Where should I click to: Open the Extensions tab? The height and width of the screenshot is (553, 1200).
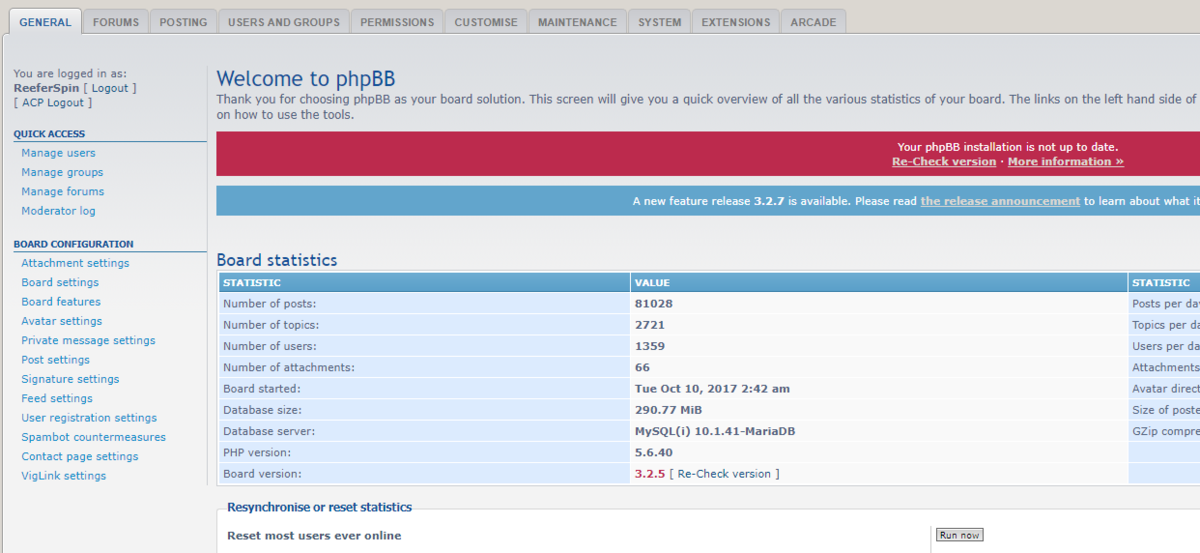[735, 22]
